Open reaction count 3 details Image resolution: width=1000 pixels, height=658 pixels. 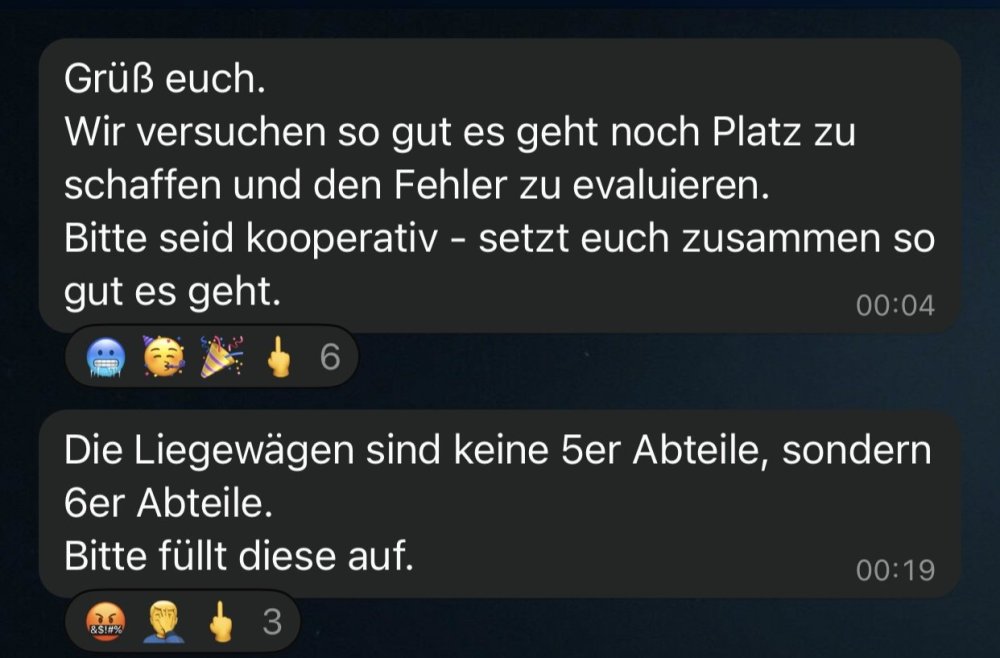[x=272, y=622]
